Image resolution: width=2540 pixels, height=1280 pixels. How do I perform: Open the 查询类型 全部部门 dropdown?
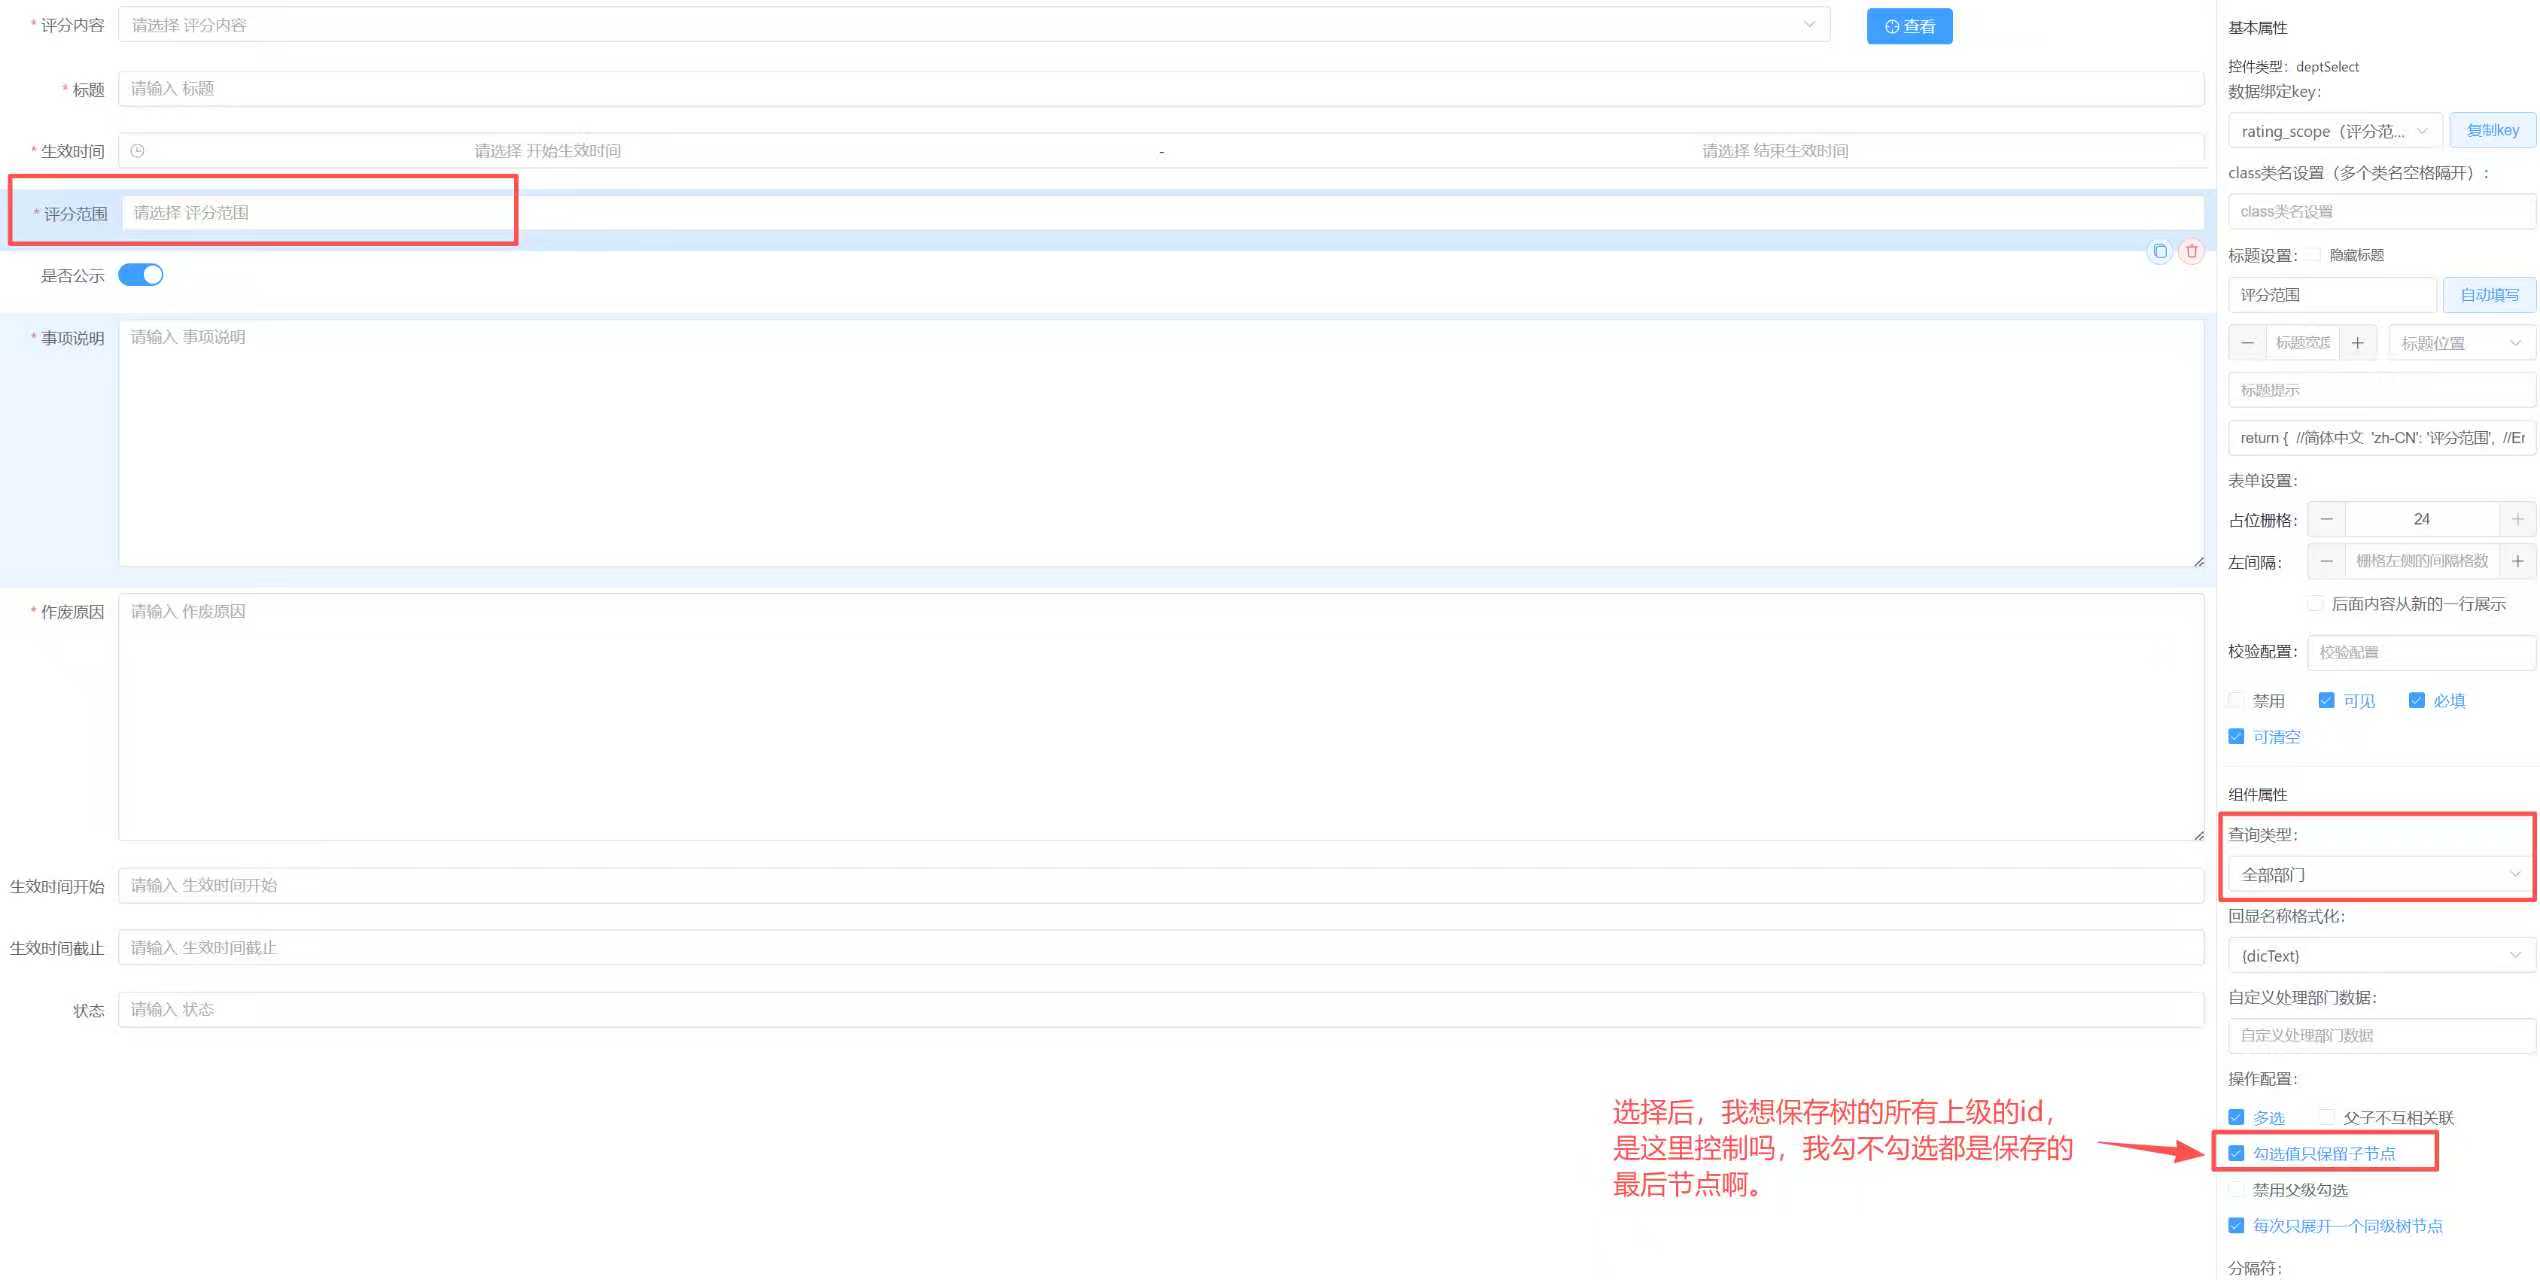click(x=2380, y=875)
